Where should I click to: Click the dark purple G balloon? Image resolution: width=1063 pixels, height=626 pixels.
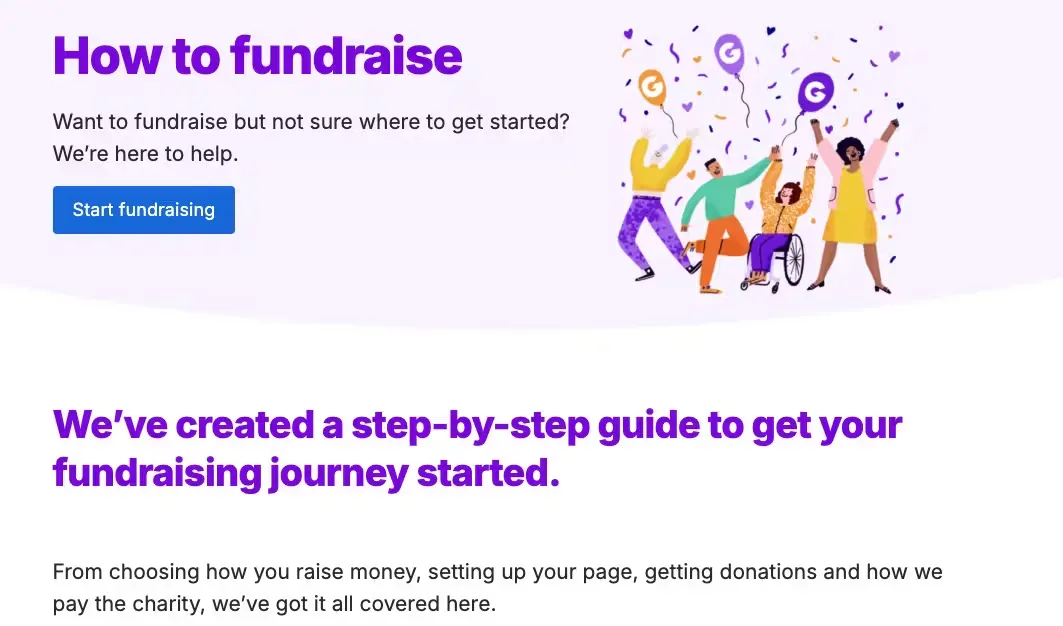coord(816,94)
